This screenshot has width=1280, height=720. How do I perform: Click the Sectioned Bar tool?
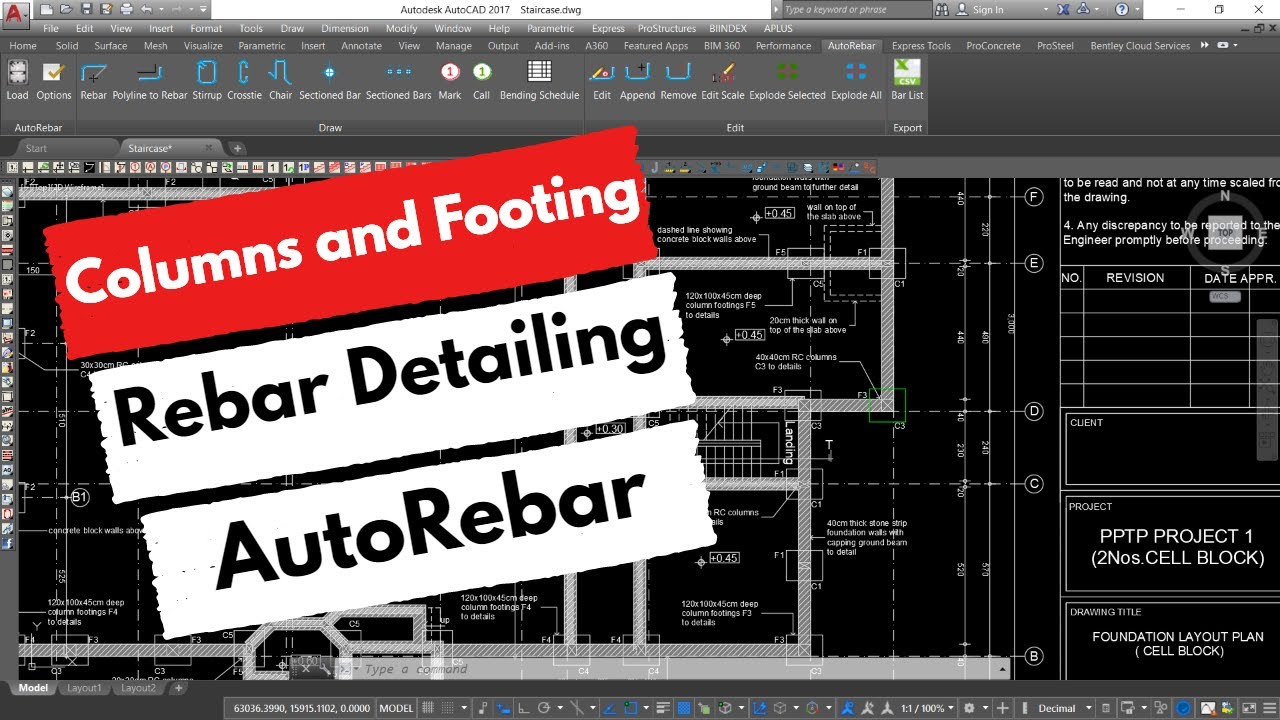(x=330, y=79)
